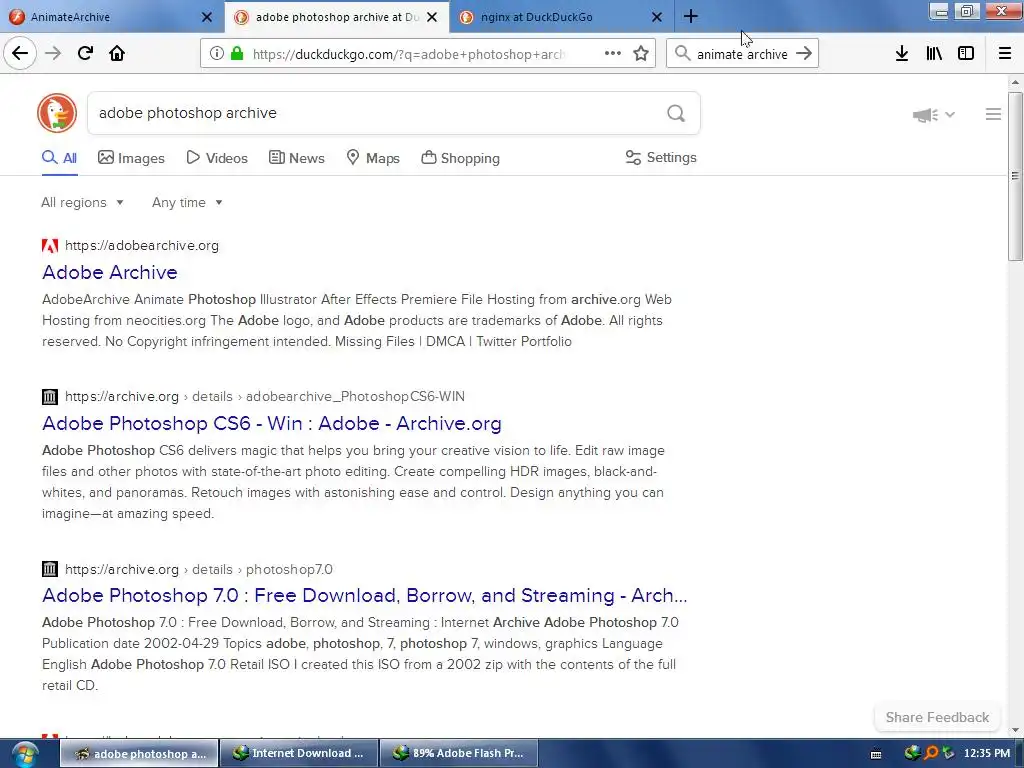Show News search results

tap(296, 158)
